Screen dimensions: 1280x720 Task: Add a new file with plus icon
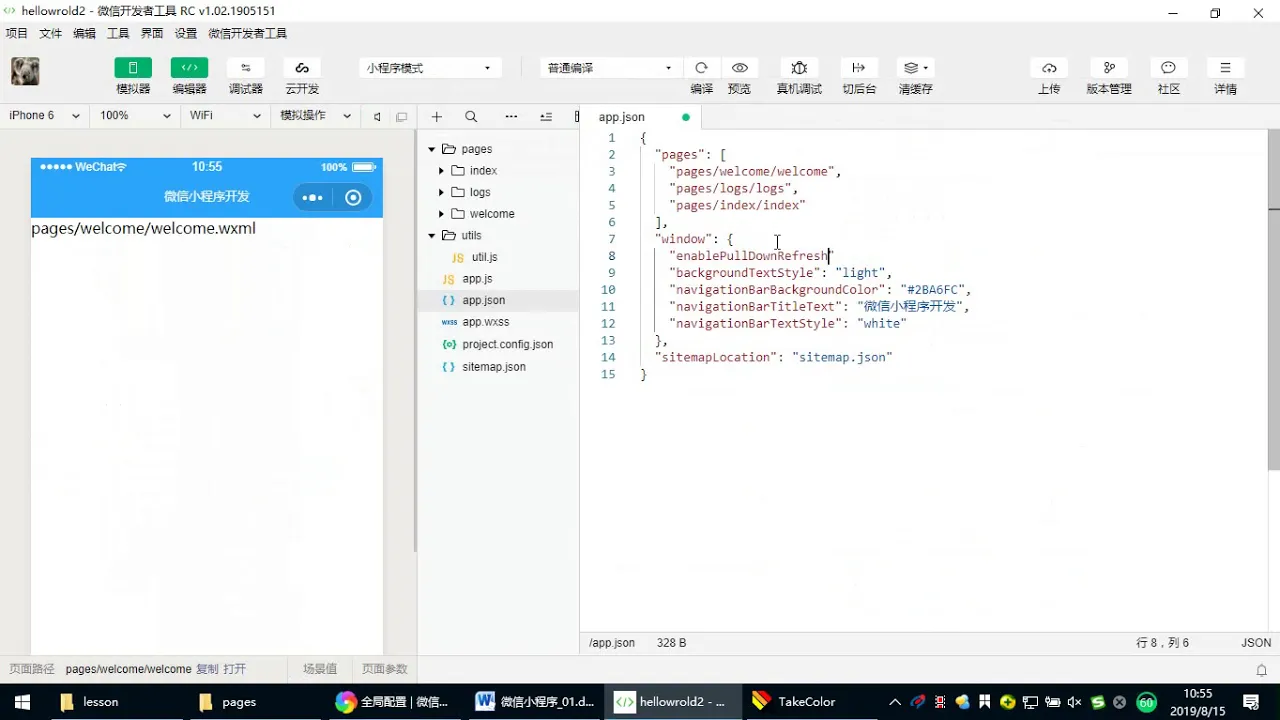[437, 117]
